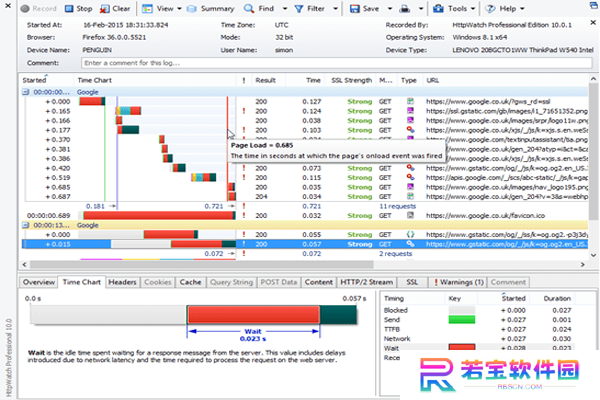Open the Save dropdown arrow
Image resolution: width=600 pixels, height=400 pixels.
[390, 8]
